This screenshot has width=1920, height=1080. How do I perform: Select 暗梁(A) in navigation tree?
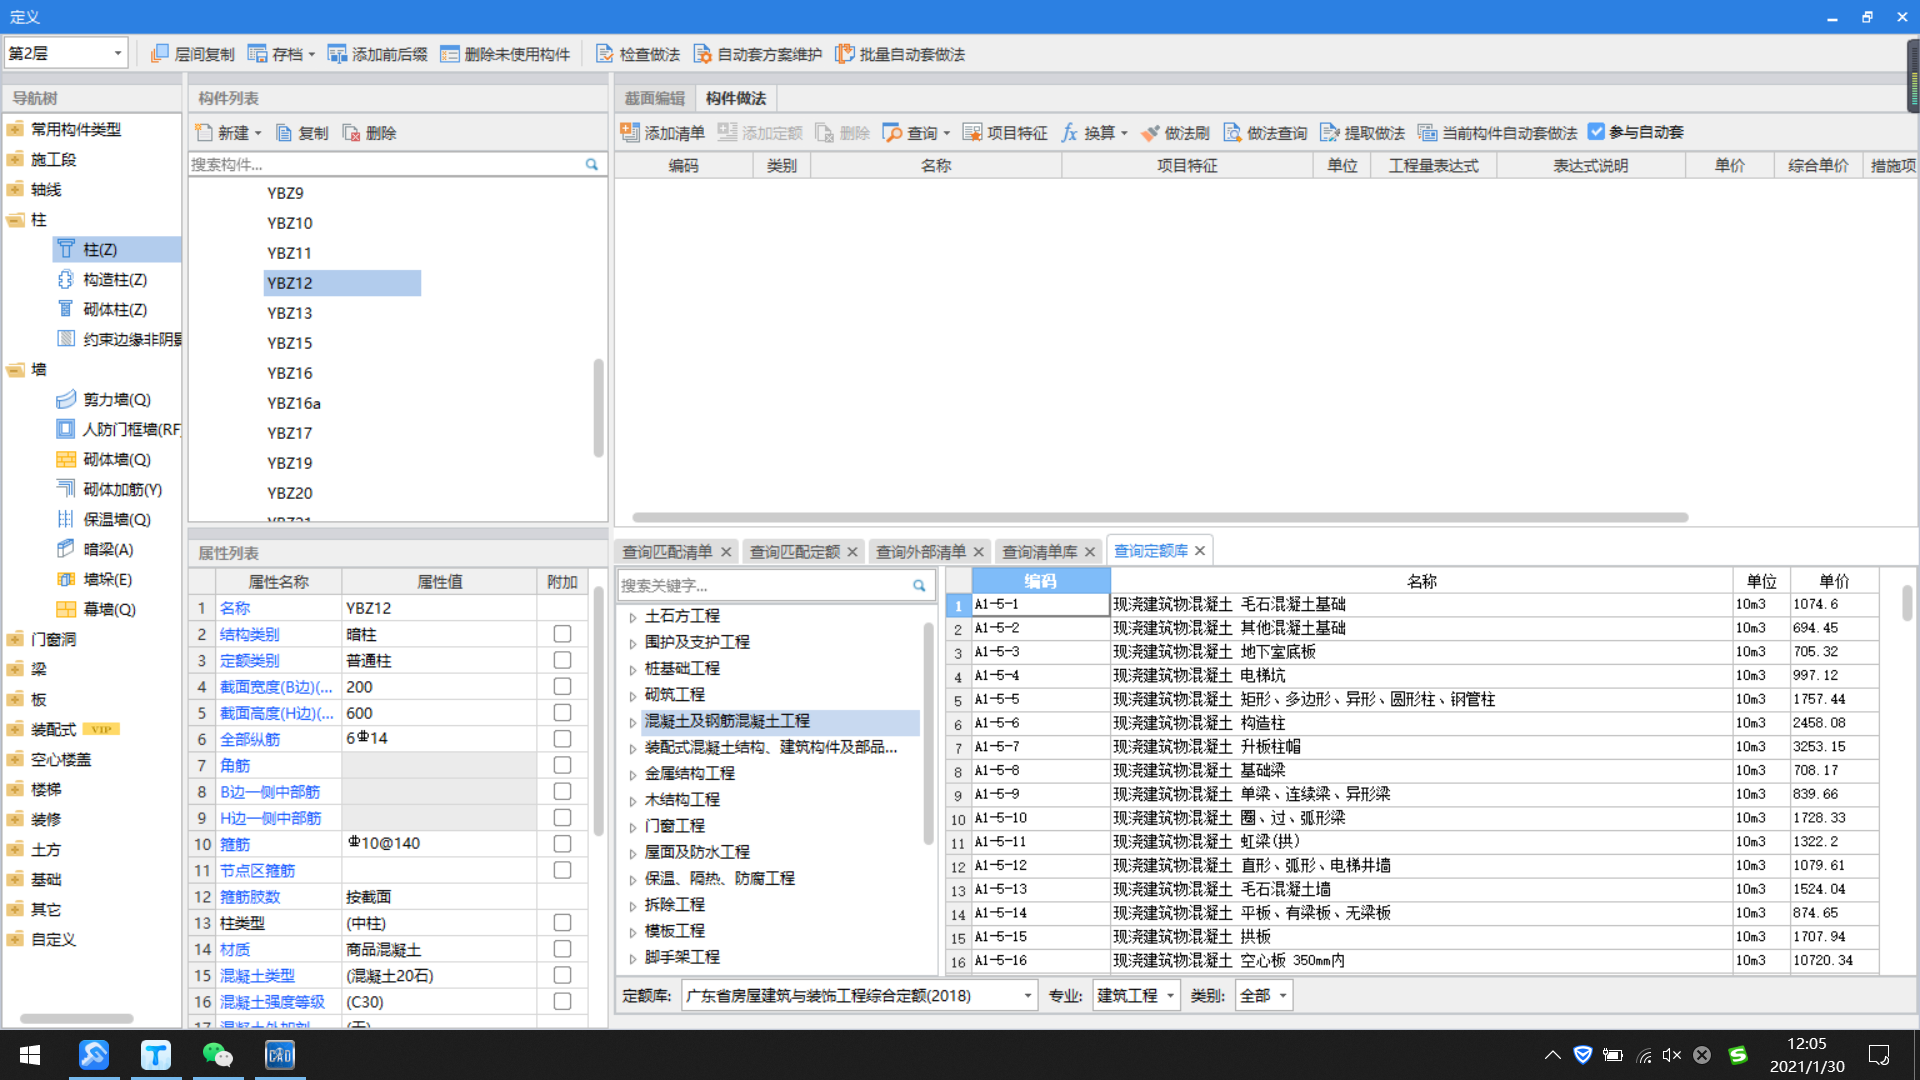click(108, 549)
